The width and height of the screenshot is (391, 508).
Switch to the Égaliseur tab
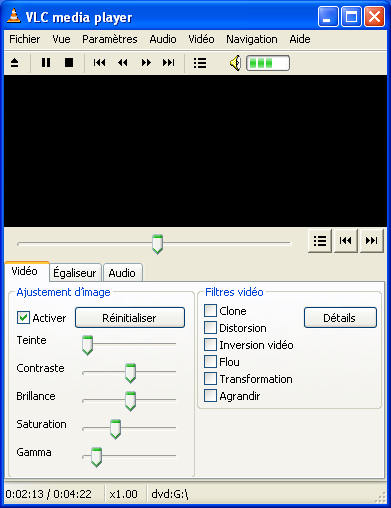point(75,273)
